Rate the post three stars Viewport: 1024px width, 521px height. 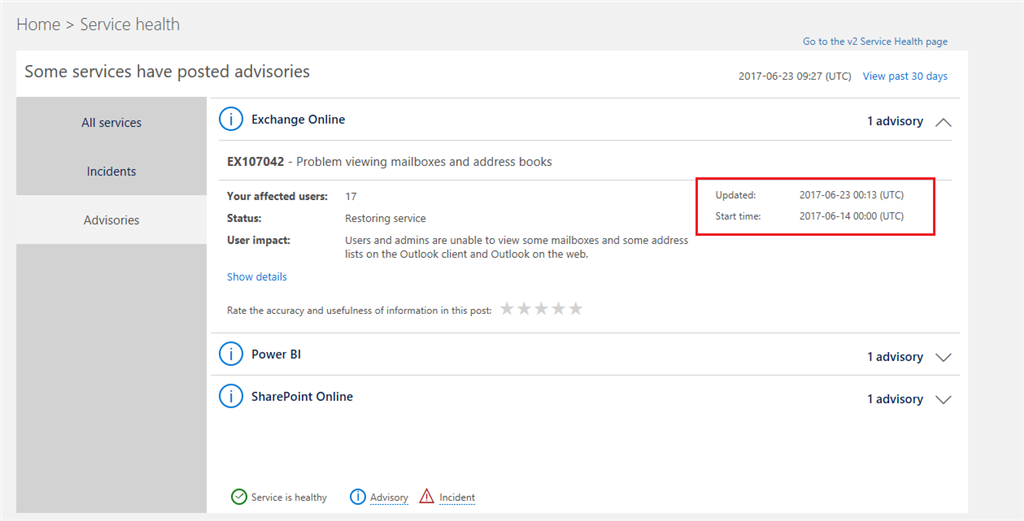pyautogui.click(x=541, y=309)
